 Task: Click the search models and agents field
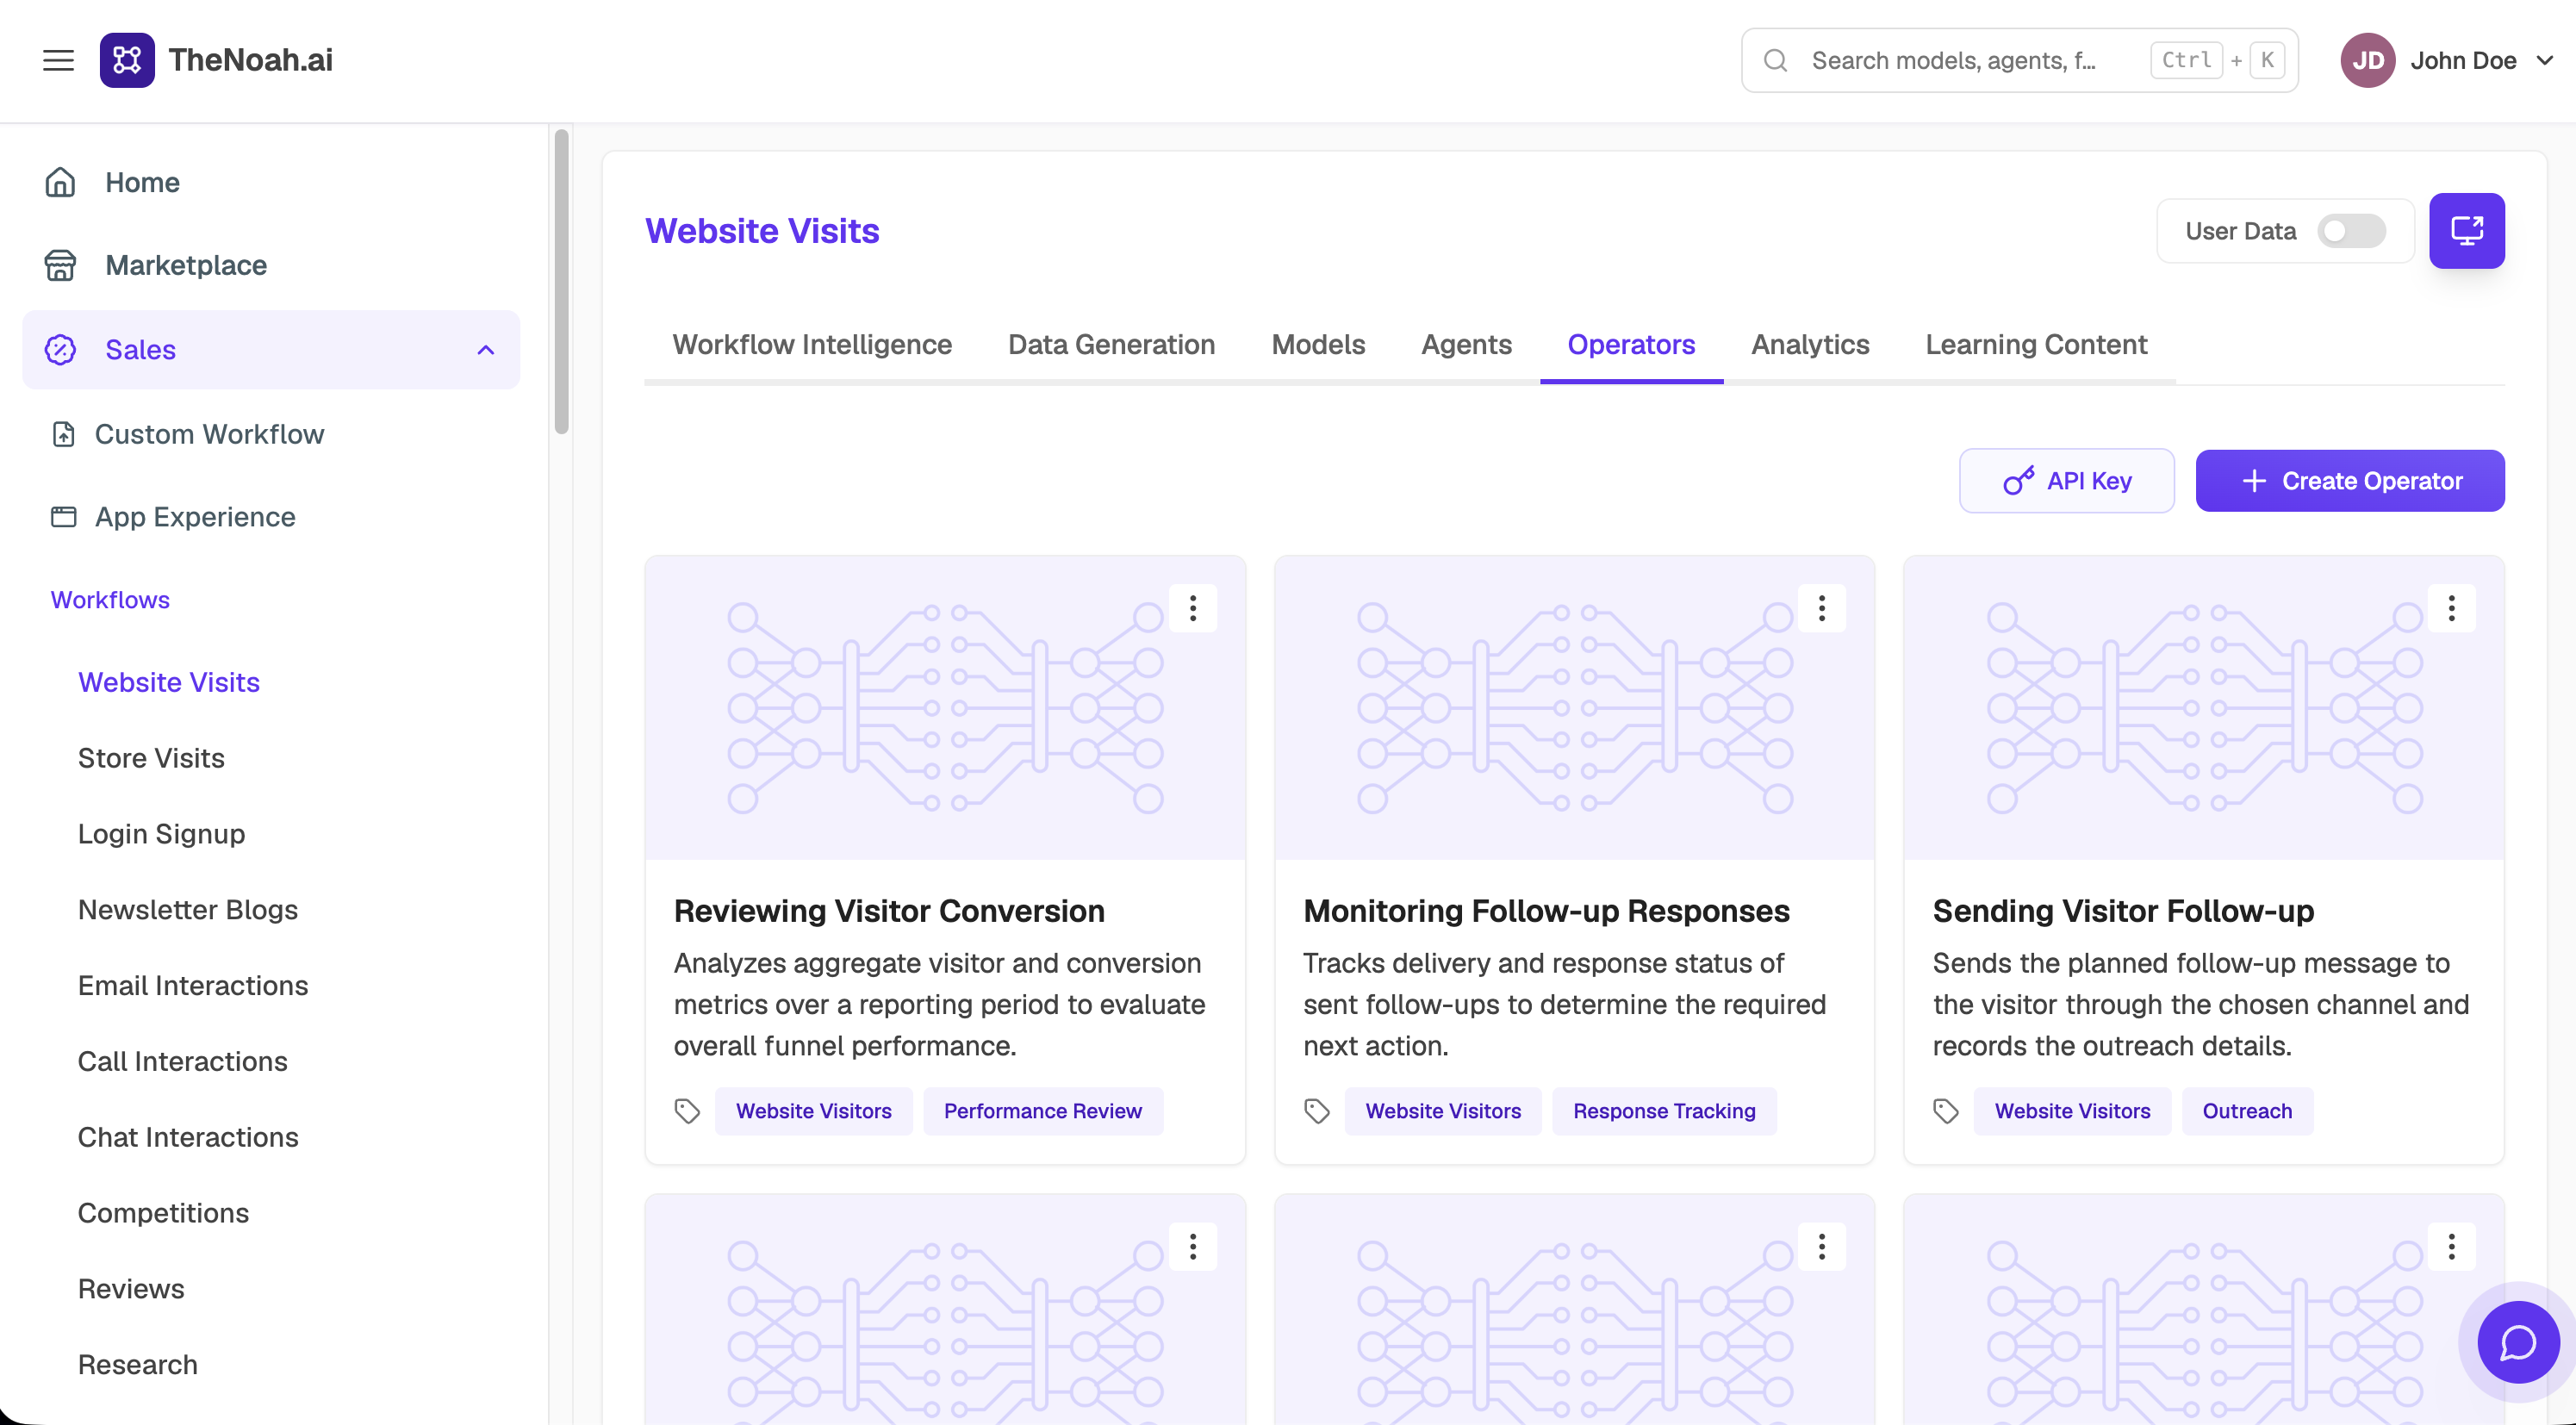(2019, 61)
